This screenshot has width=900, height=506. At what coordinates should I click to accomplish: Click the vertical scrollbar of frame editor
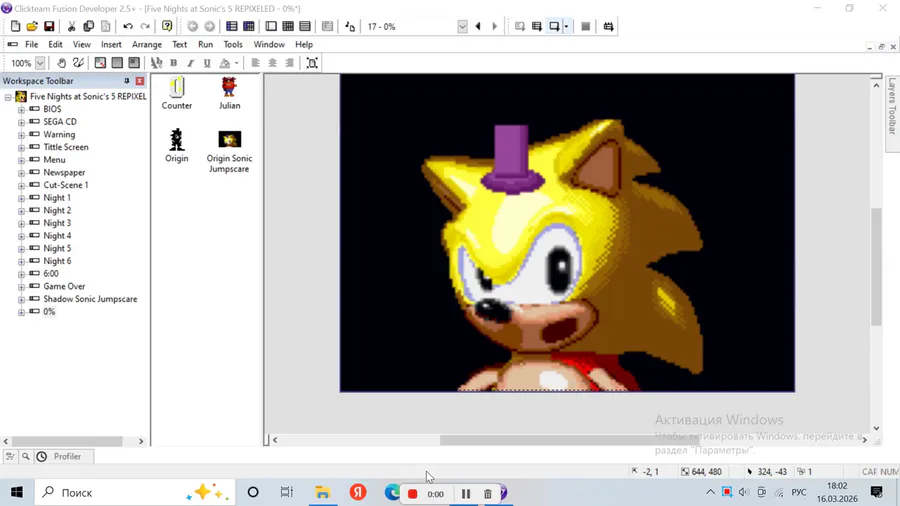876,266
